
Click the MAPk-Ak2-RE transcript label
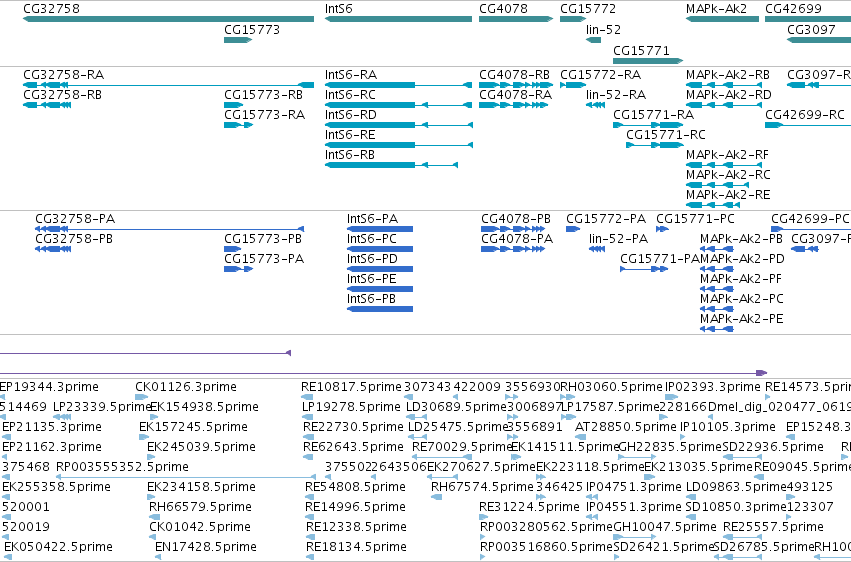point(728,194)
